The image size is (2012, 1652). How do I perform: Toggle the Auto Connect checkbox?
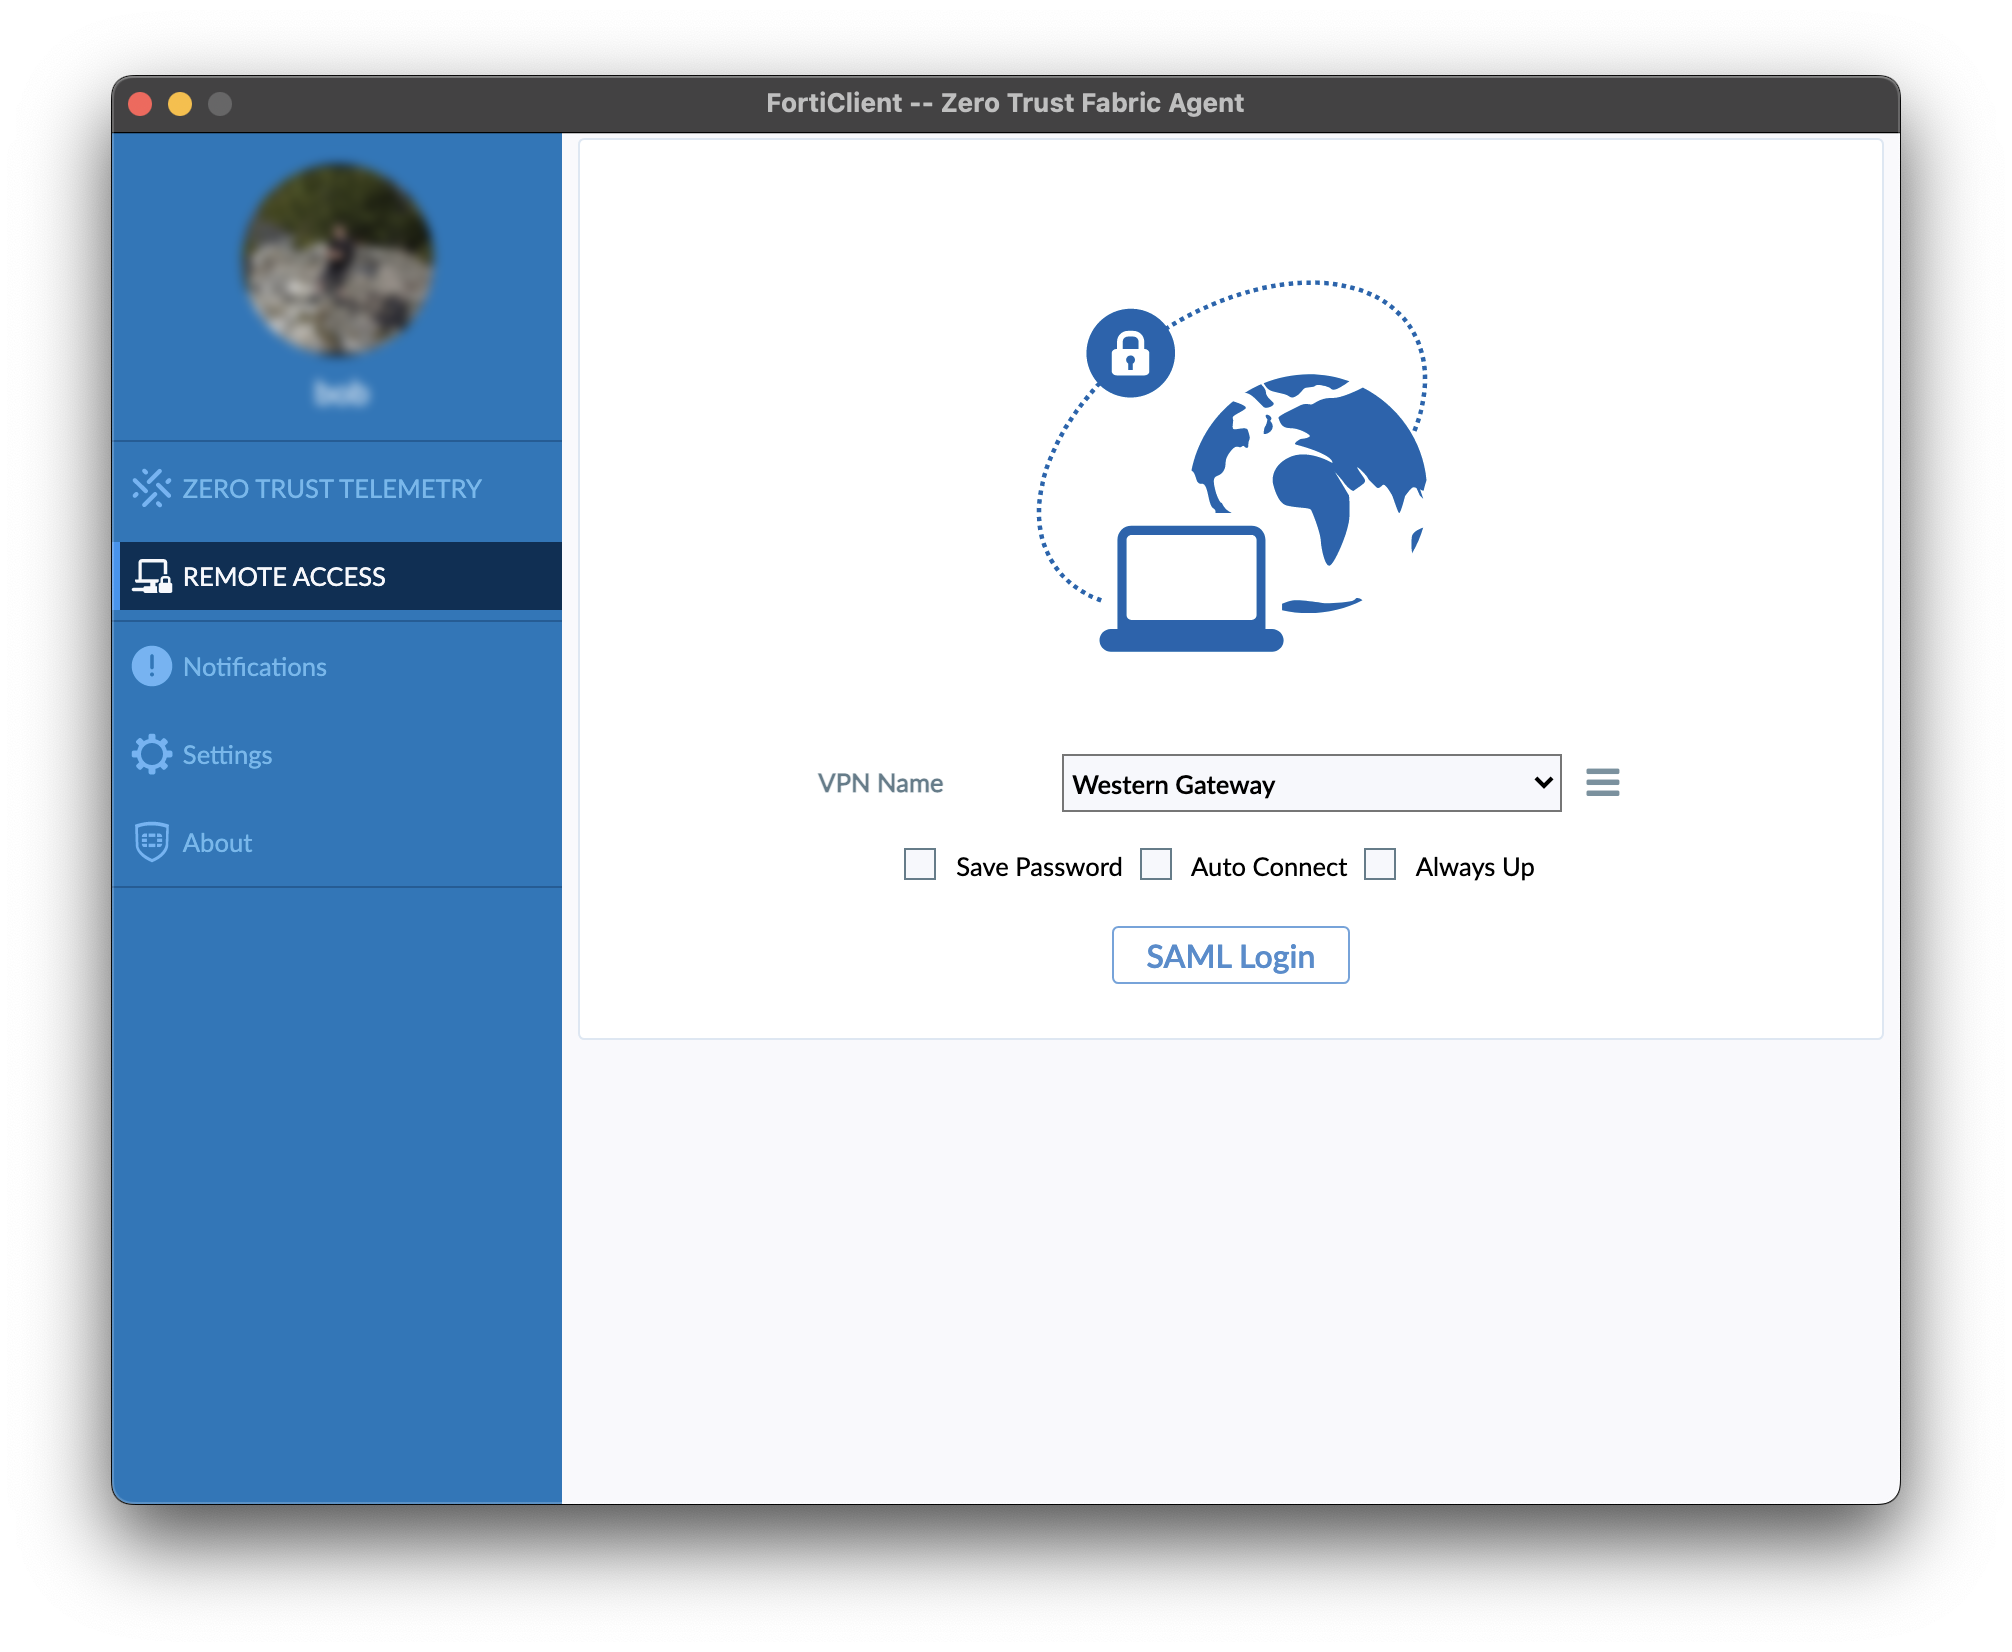[1155, 864]
